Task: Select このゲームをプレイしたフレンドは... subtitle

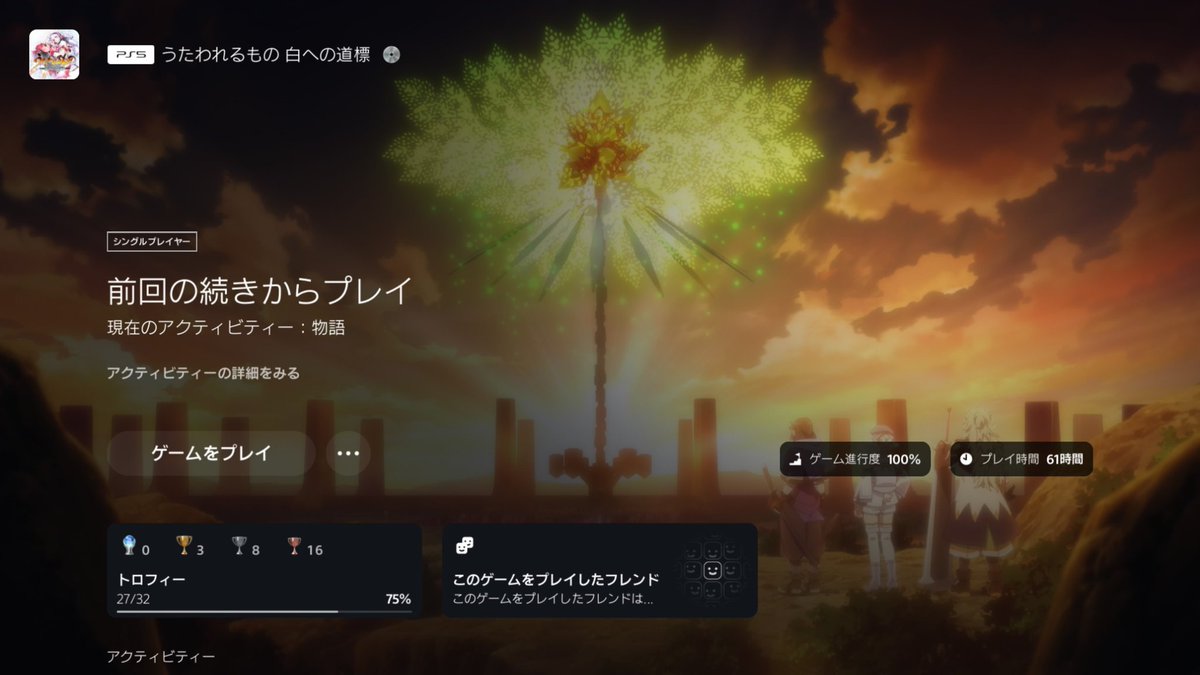Action: point(553,599)
